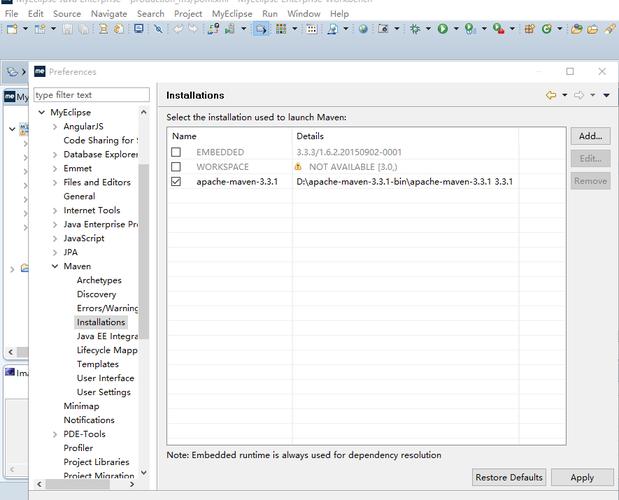Screen dimensions: 619x500
Task: Click the New file toolbar icon
Action: pos(12,29)
